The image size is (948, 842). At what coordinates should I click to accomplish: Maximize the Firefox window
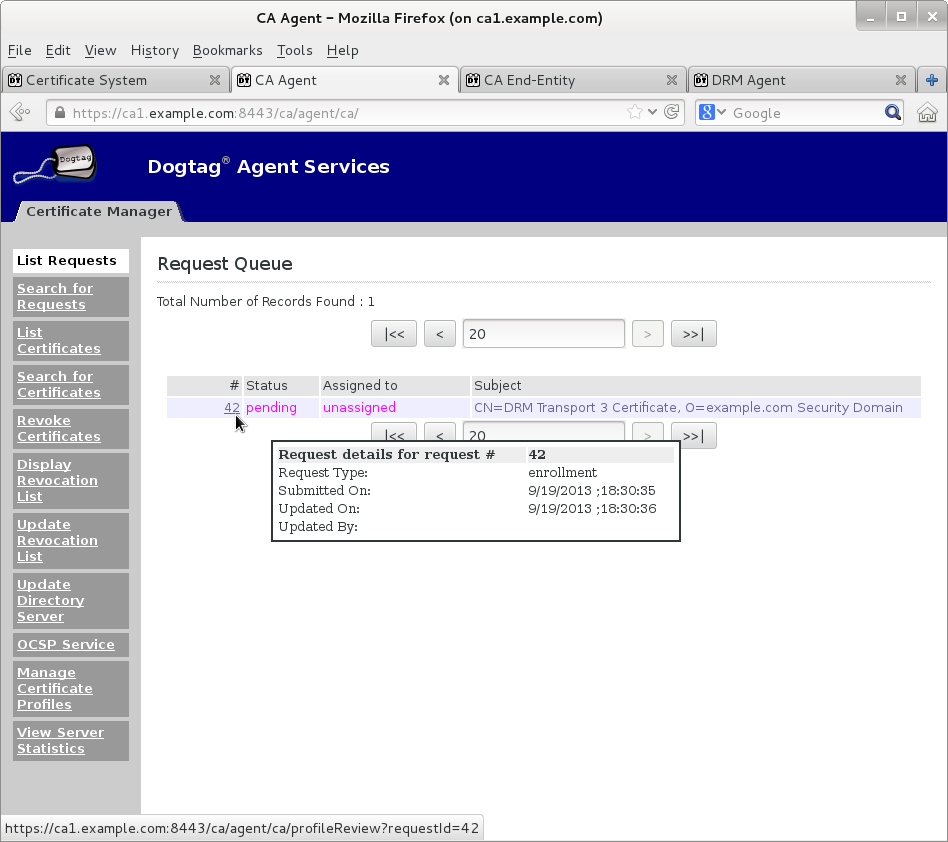coord(901,17)
